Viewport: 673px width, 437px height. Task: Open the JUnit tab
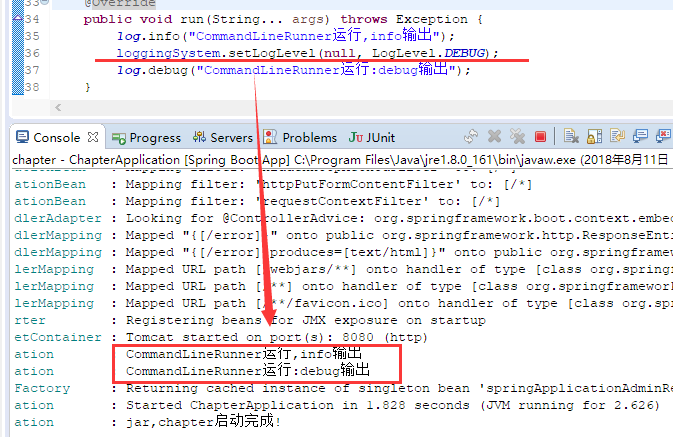(x=371, y=137)
